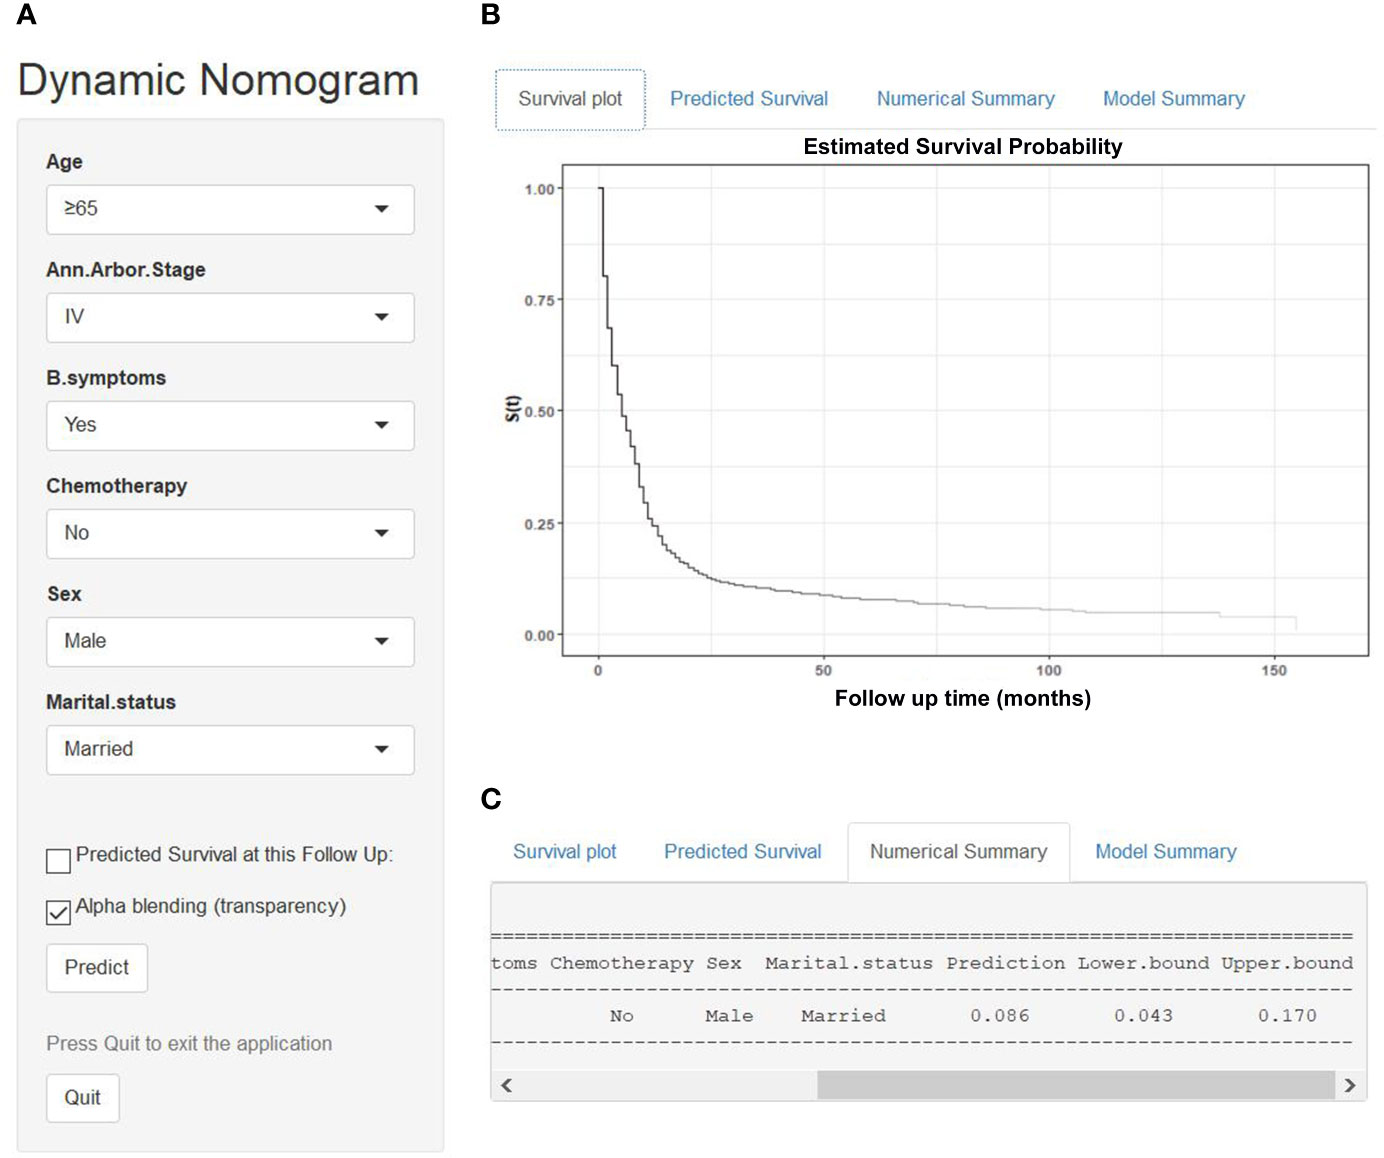Click the Married cell in the summary table
Viewport: 1384px width, 1158px height.
(x=844, y=1016)
